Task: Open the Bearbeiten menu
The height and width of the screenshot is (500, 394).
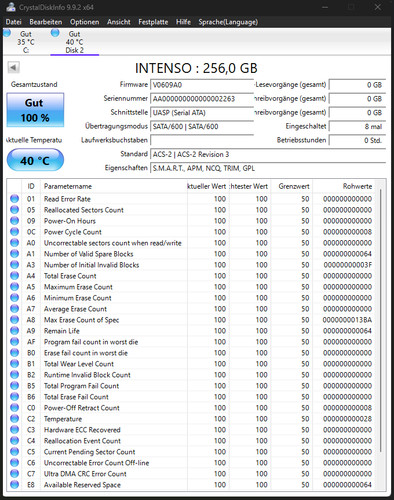Action: 46,22
